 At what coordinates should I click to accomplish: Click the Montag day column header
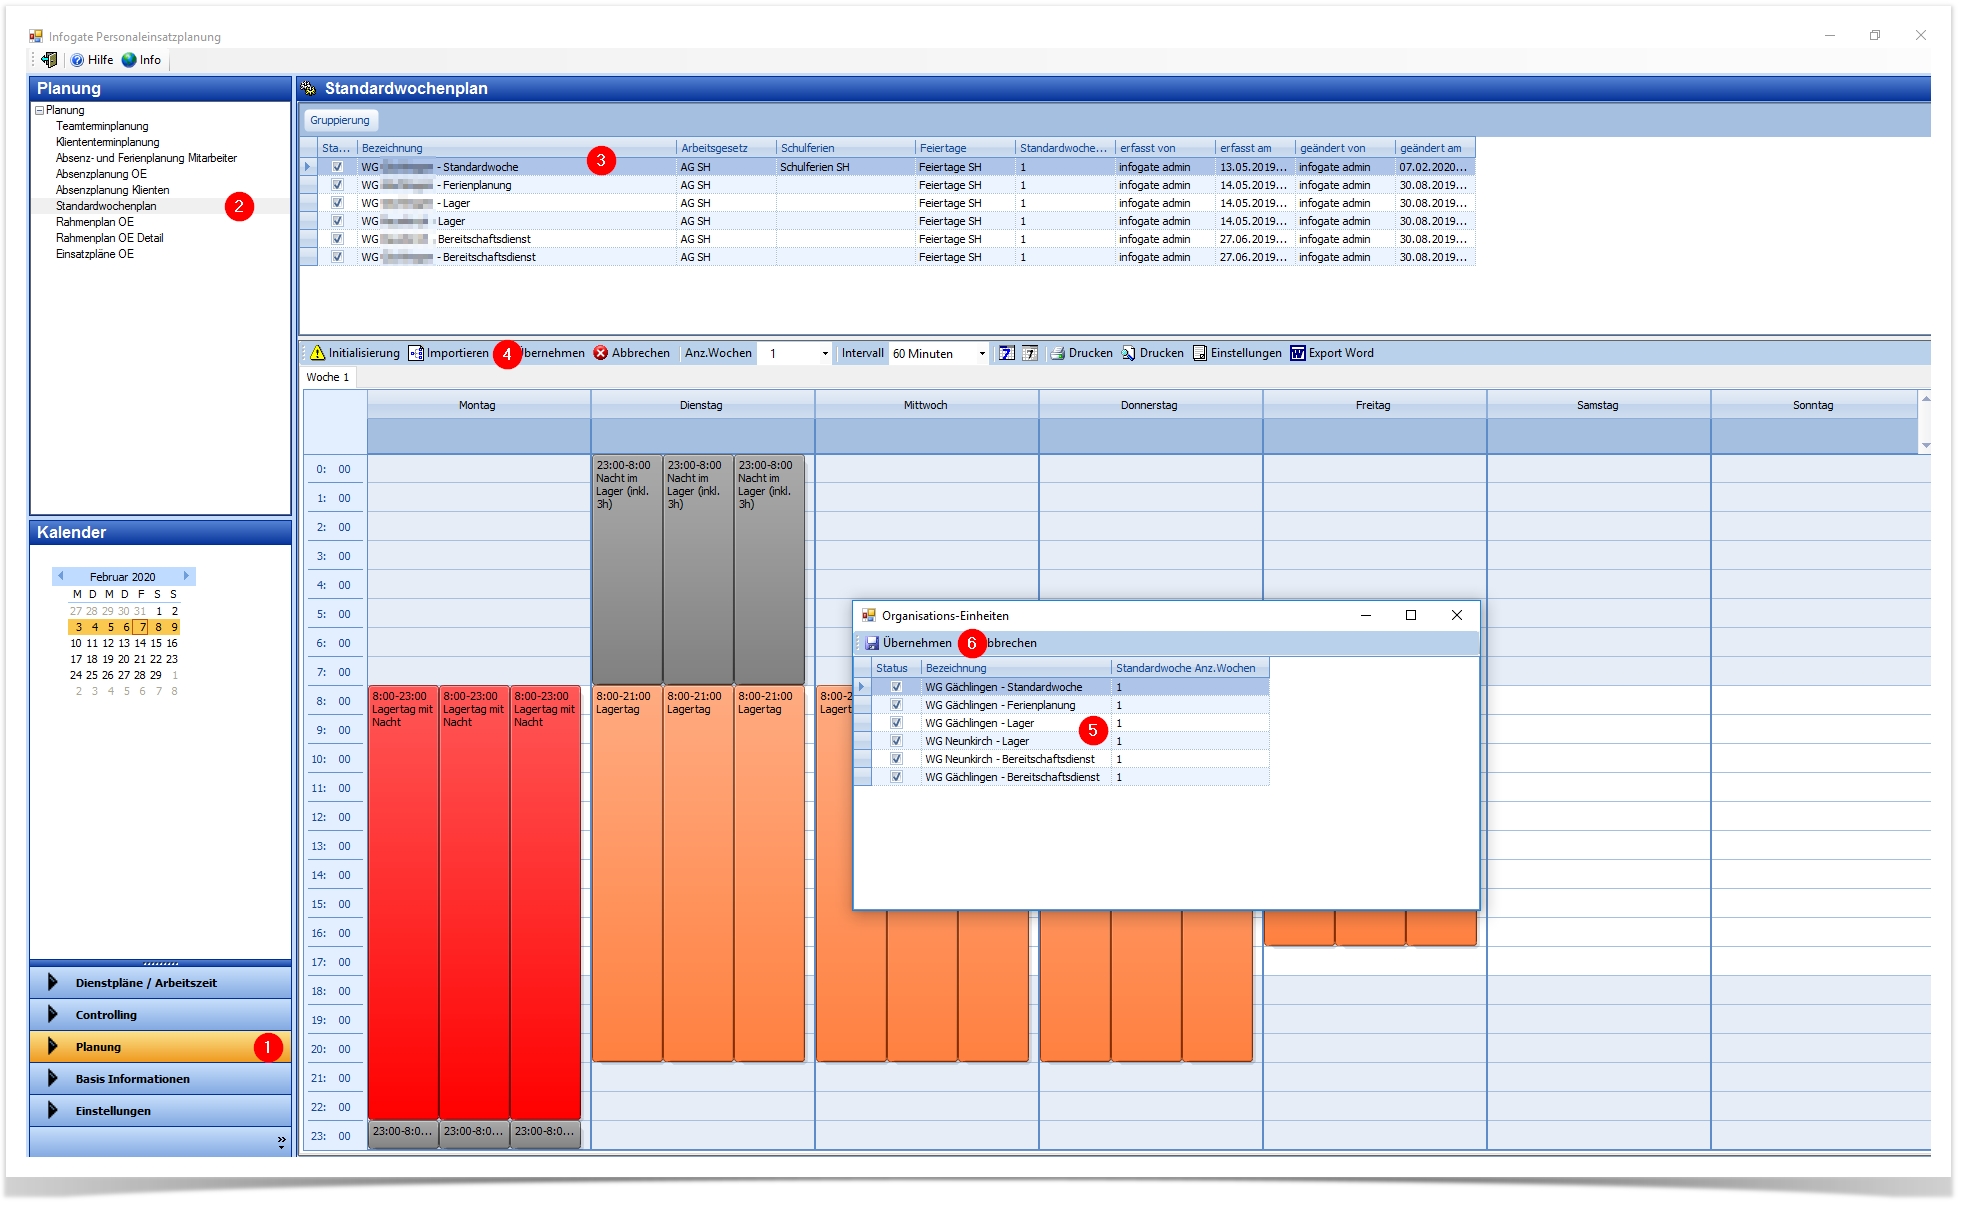point(478,405)
